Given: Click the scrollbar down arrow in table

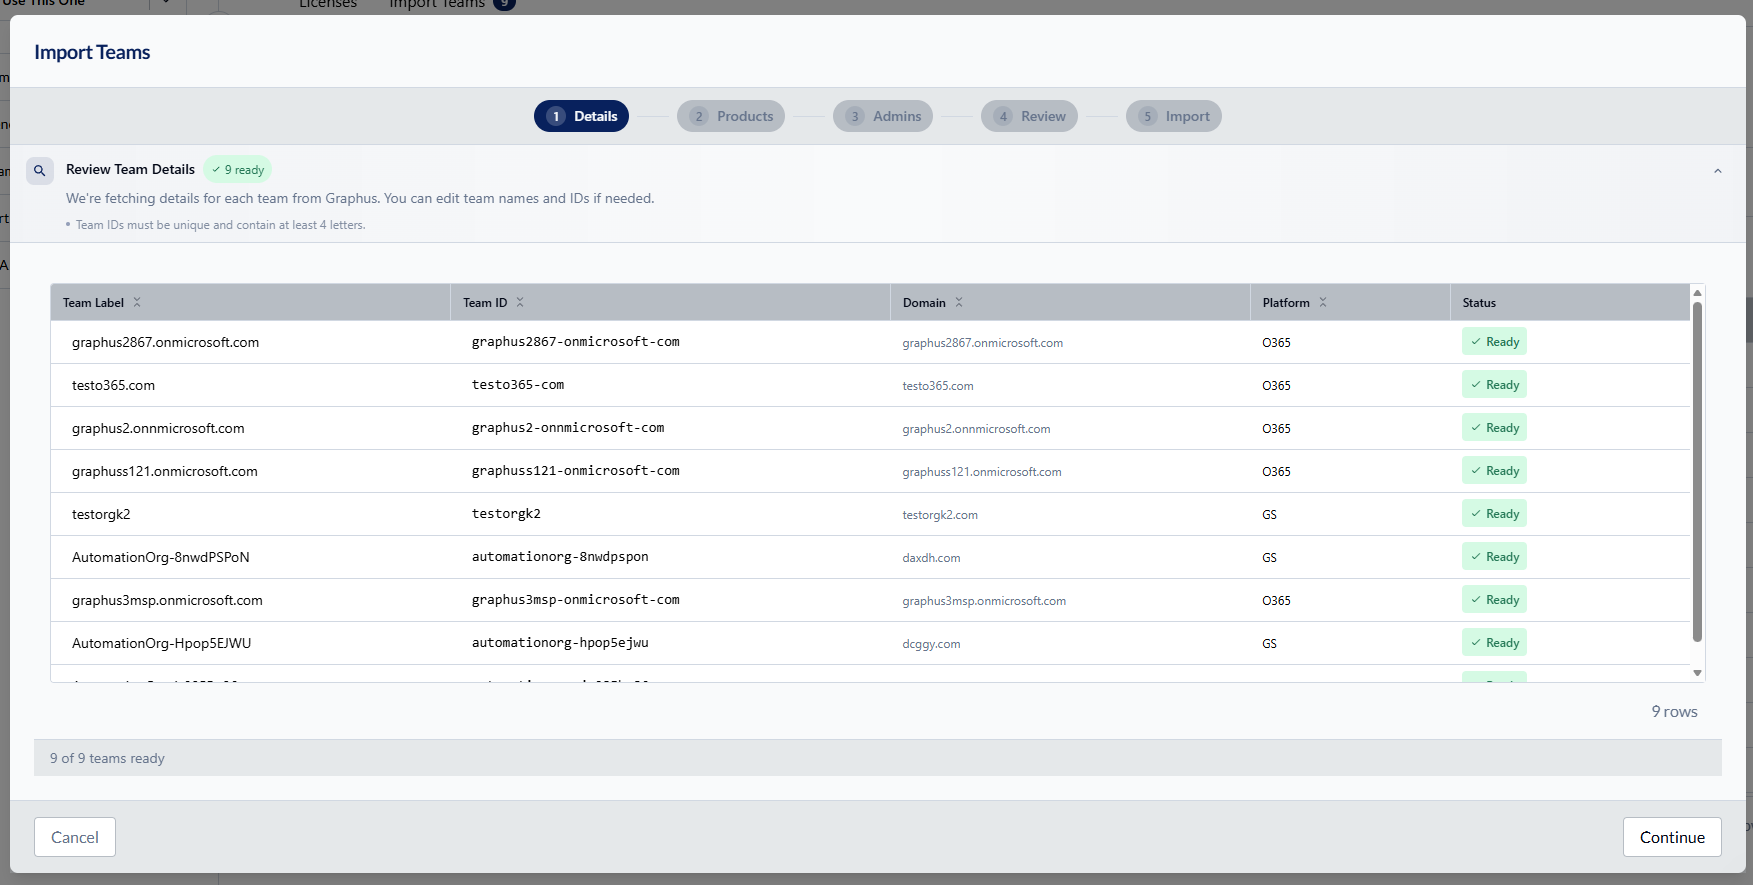Looking at the screenshot, I should pyautogui.click(x=1697, y=673).
